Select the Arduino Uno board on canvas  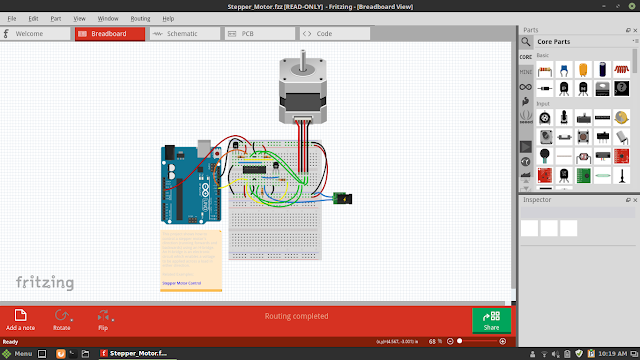(191, 183)
